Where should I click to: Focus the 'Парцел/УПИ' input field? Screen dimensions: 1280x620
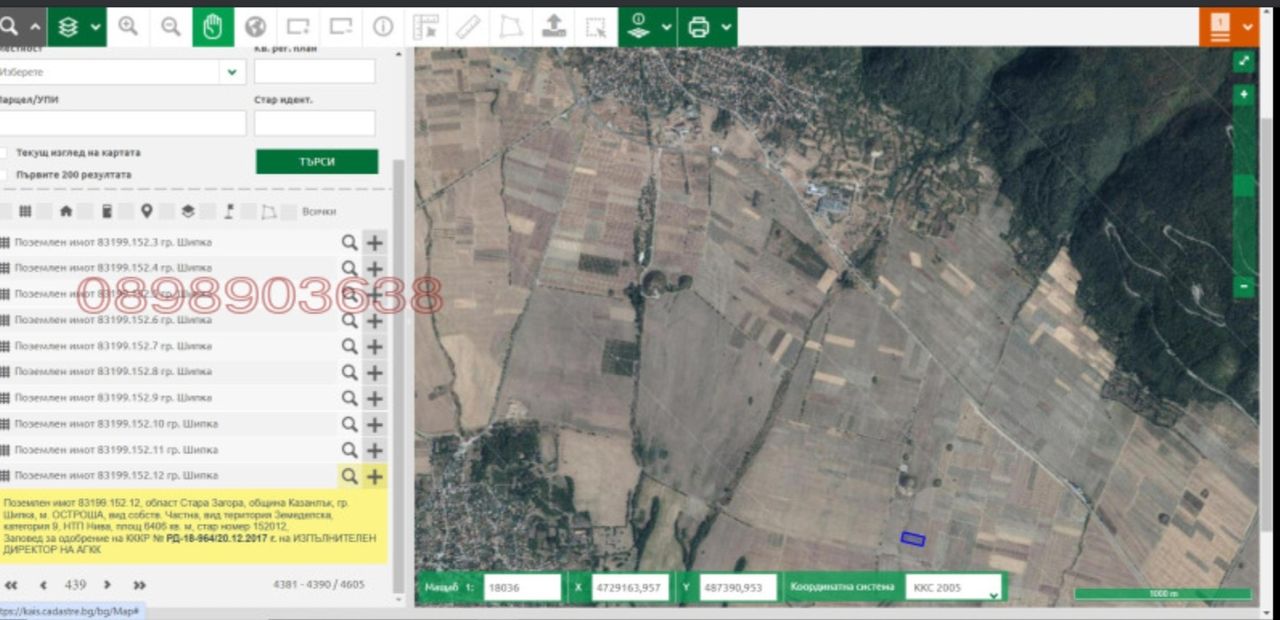[x=122, y=123]
